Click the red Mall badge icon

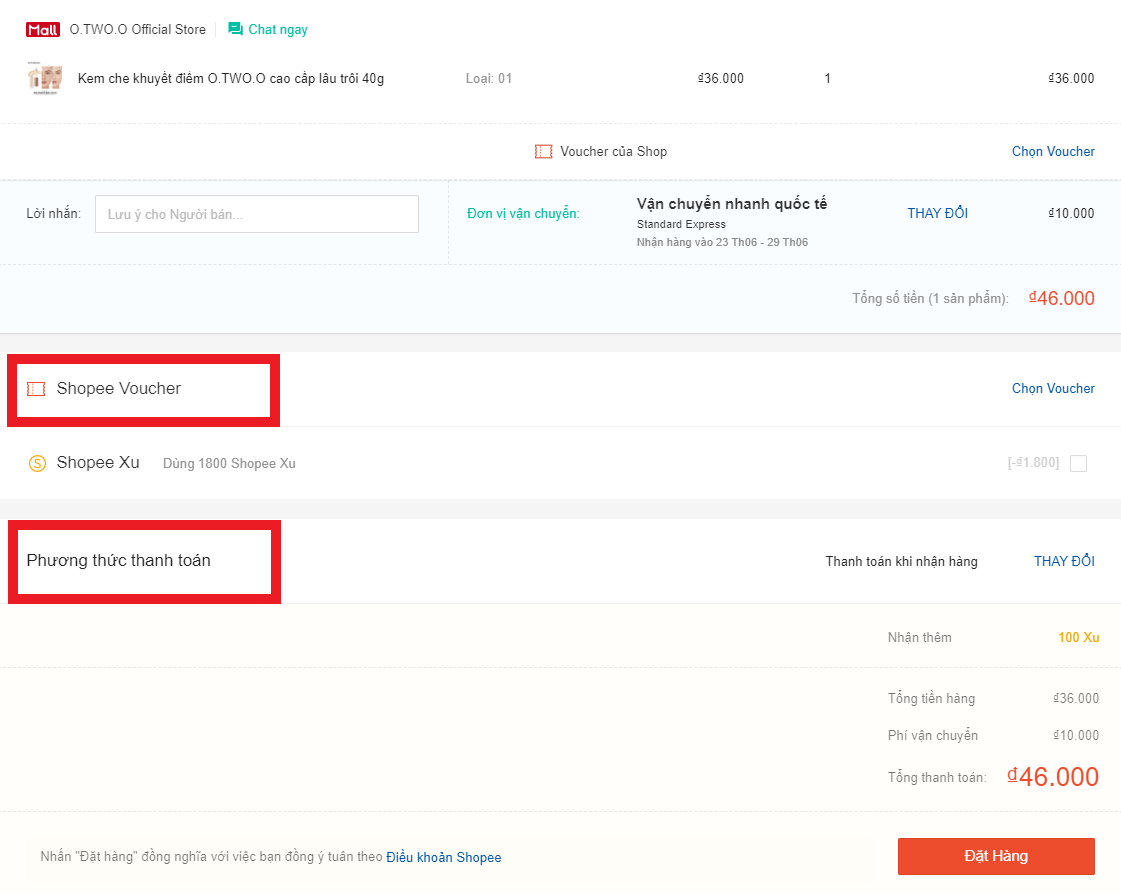pos(43,30)
